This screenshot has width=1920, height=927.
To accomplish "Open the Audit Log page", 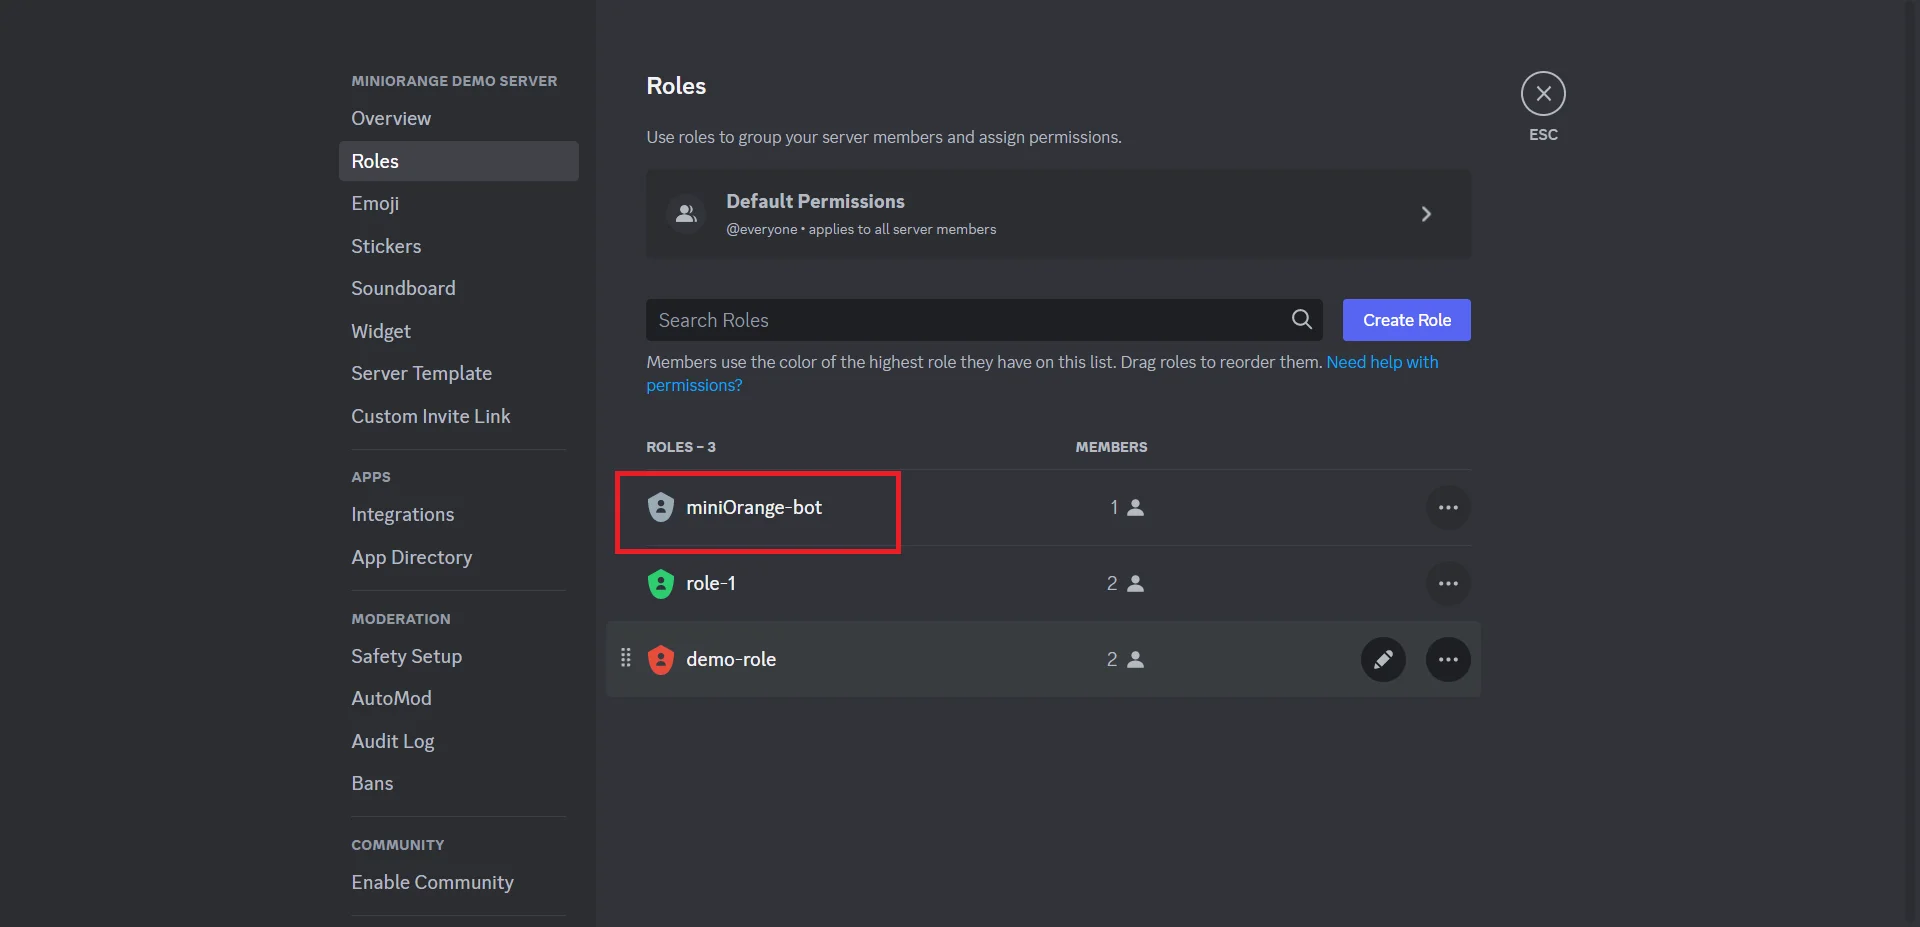I will [x=392, y=741].
